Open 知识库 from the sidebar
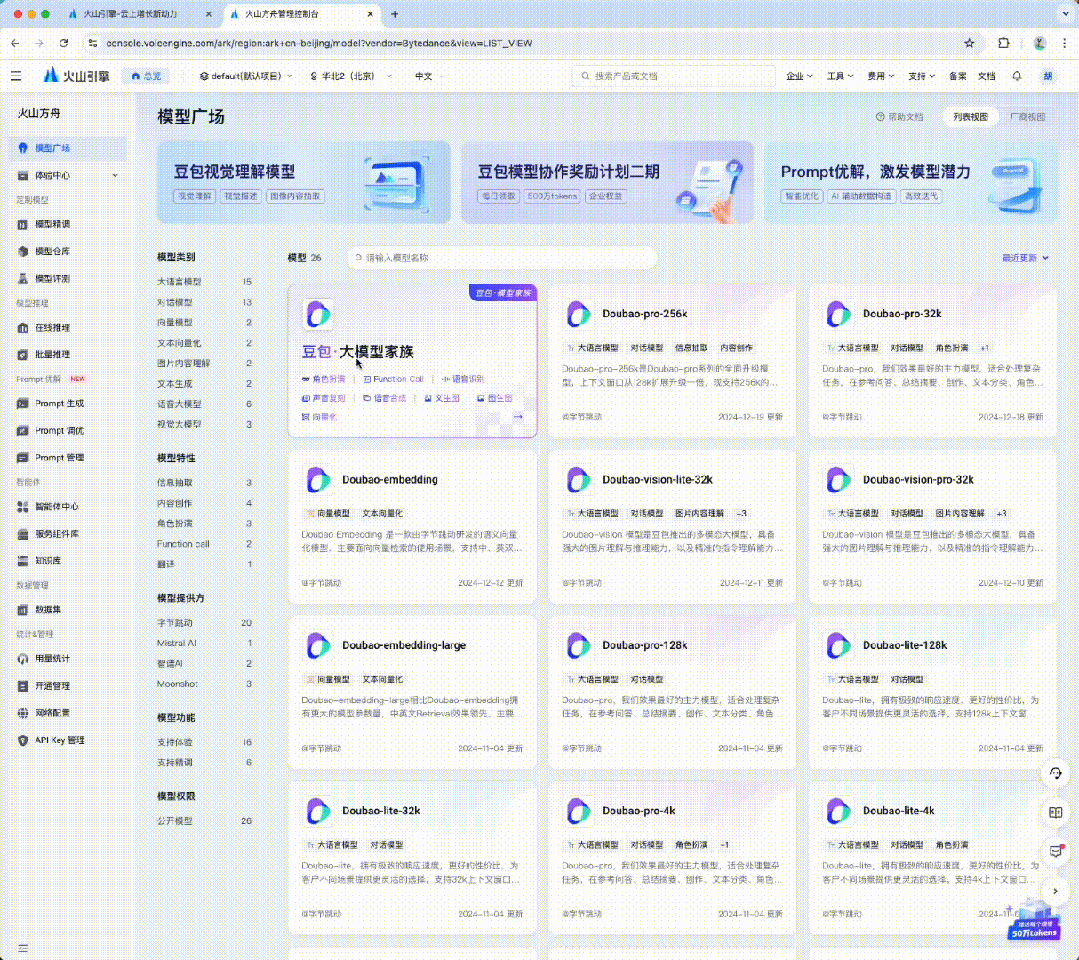Viewport: 1079px width, 960px height. pyautogui.click(x=52, y=560)
